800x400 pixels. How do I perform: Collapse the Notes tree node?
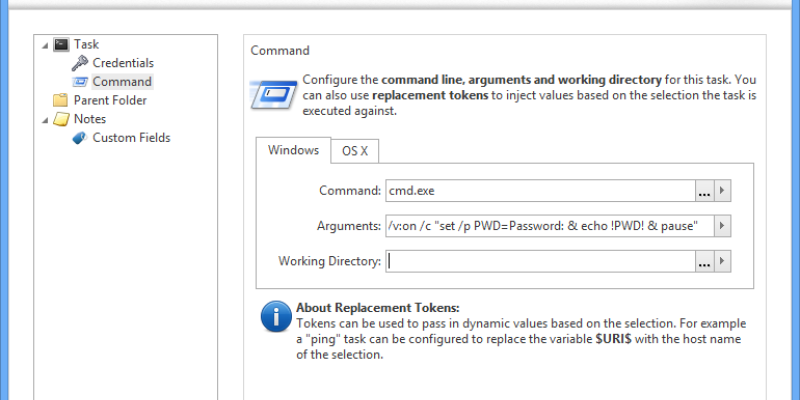[45, 119]
